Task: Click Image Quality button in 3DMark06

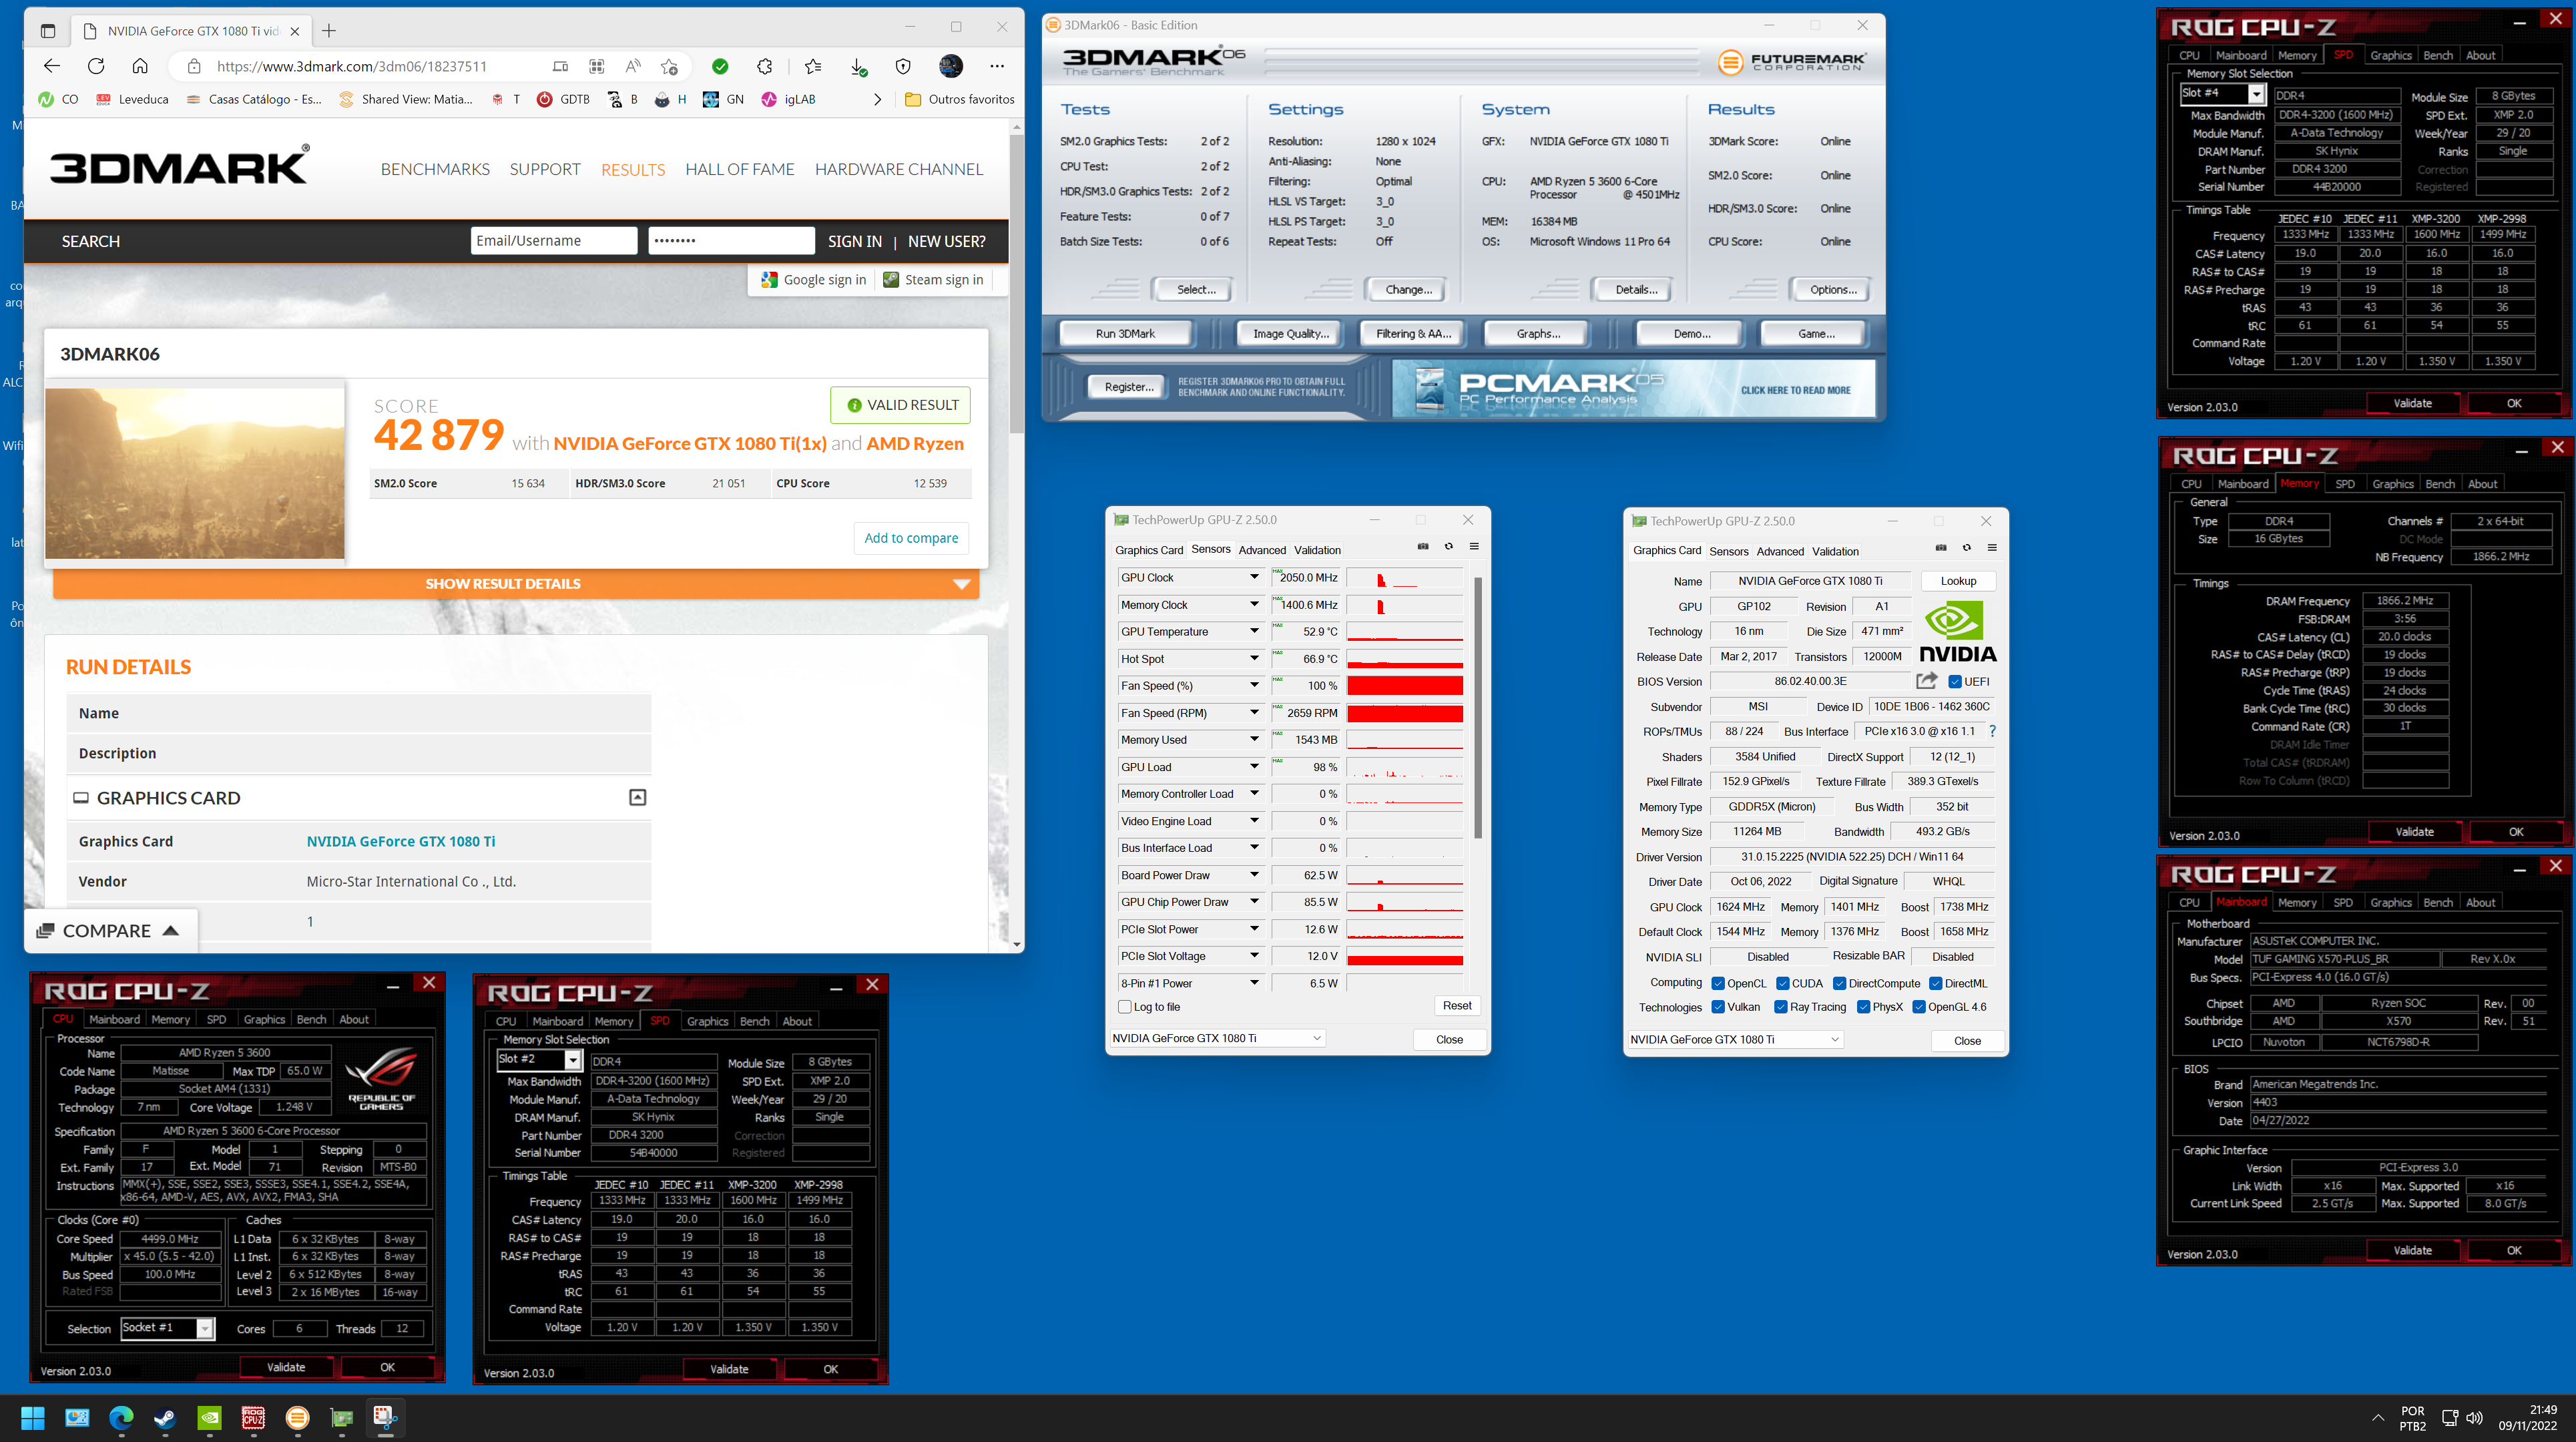Action: coord(1291,333)
